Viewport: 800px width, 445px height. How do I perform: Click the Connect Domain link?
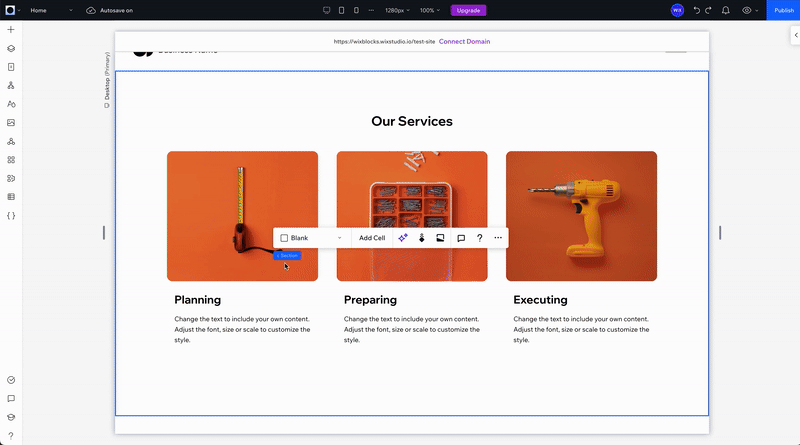click(464, 41)
